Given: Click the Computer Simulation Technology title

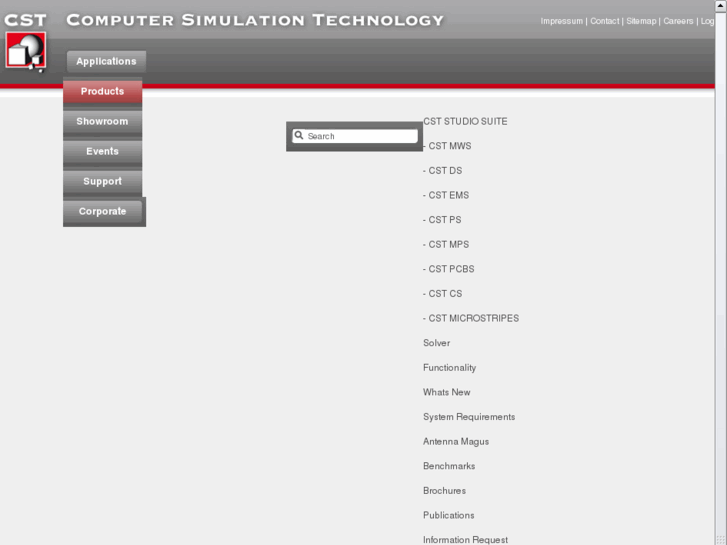Looking at the screenshot, I should pos(255,20).
